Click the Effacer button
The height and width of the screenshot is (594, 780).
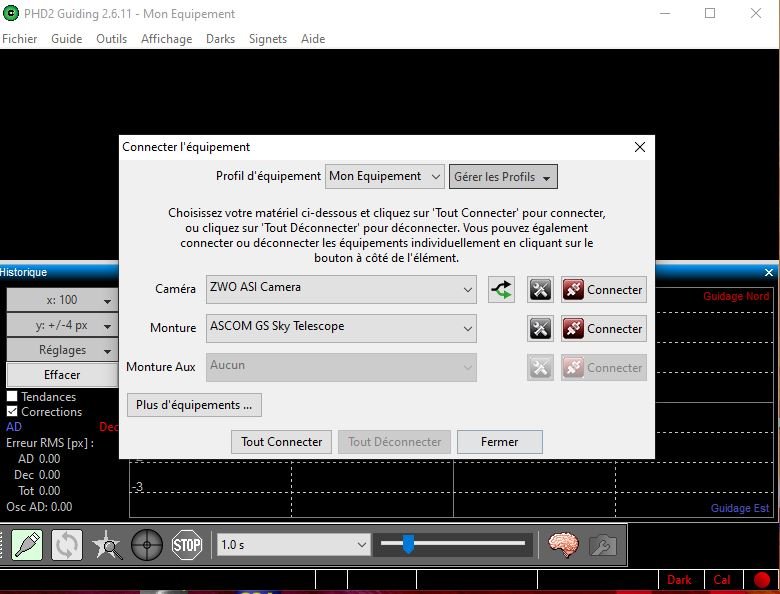point(62,375)
